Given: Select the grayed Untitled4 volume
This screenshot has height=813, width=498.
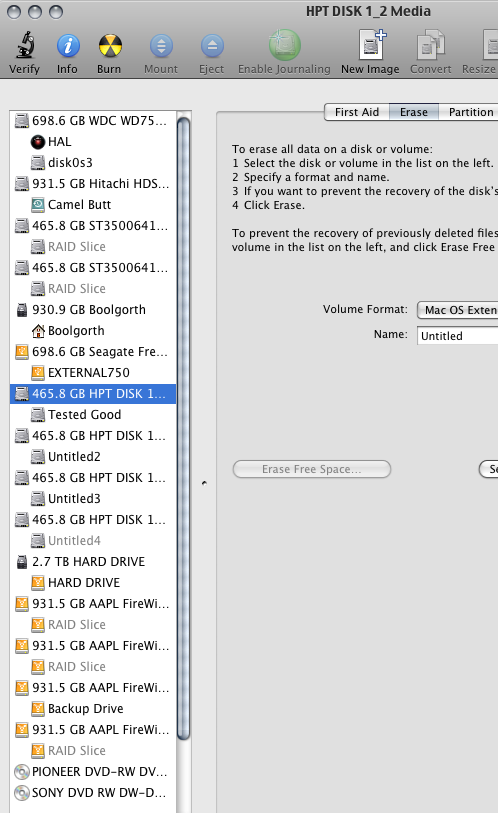Looking at the screenshot, I should [x=93, y=540].
